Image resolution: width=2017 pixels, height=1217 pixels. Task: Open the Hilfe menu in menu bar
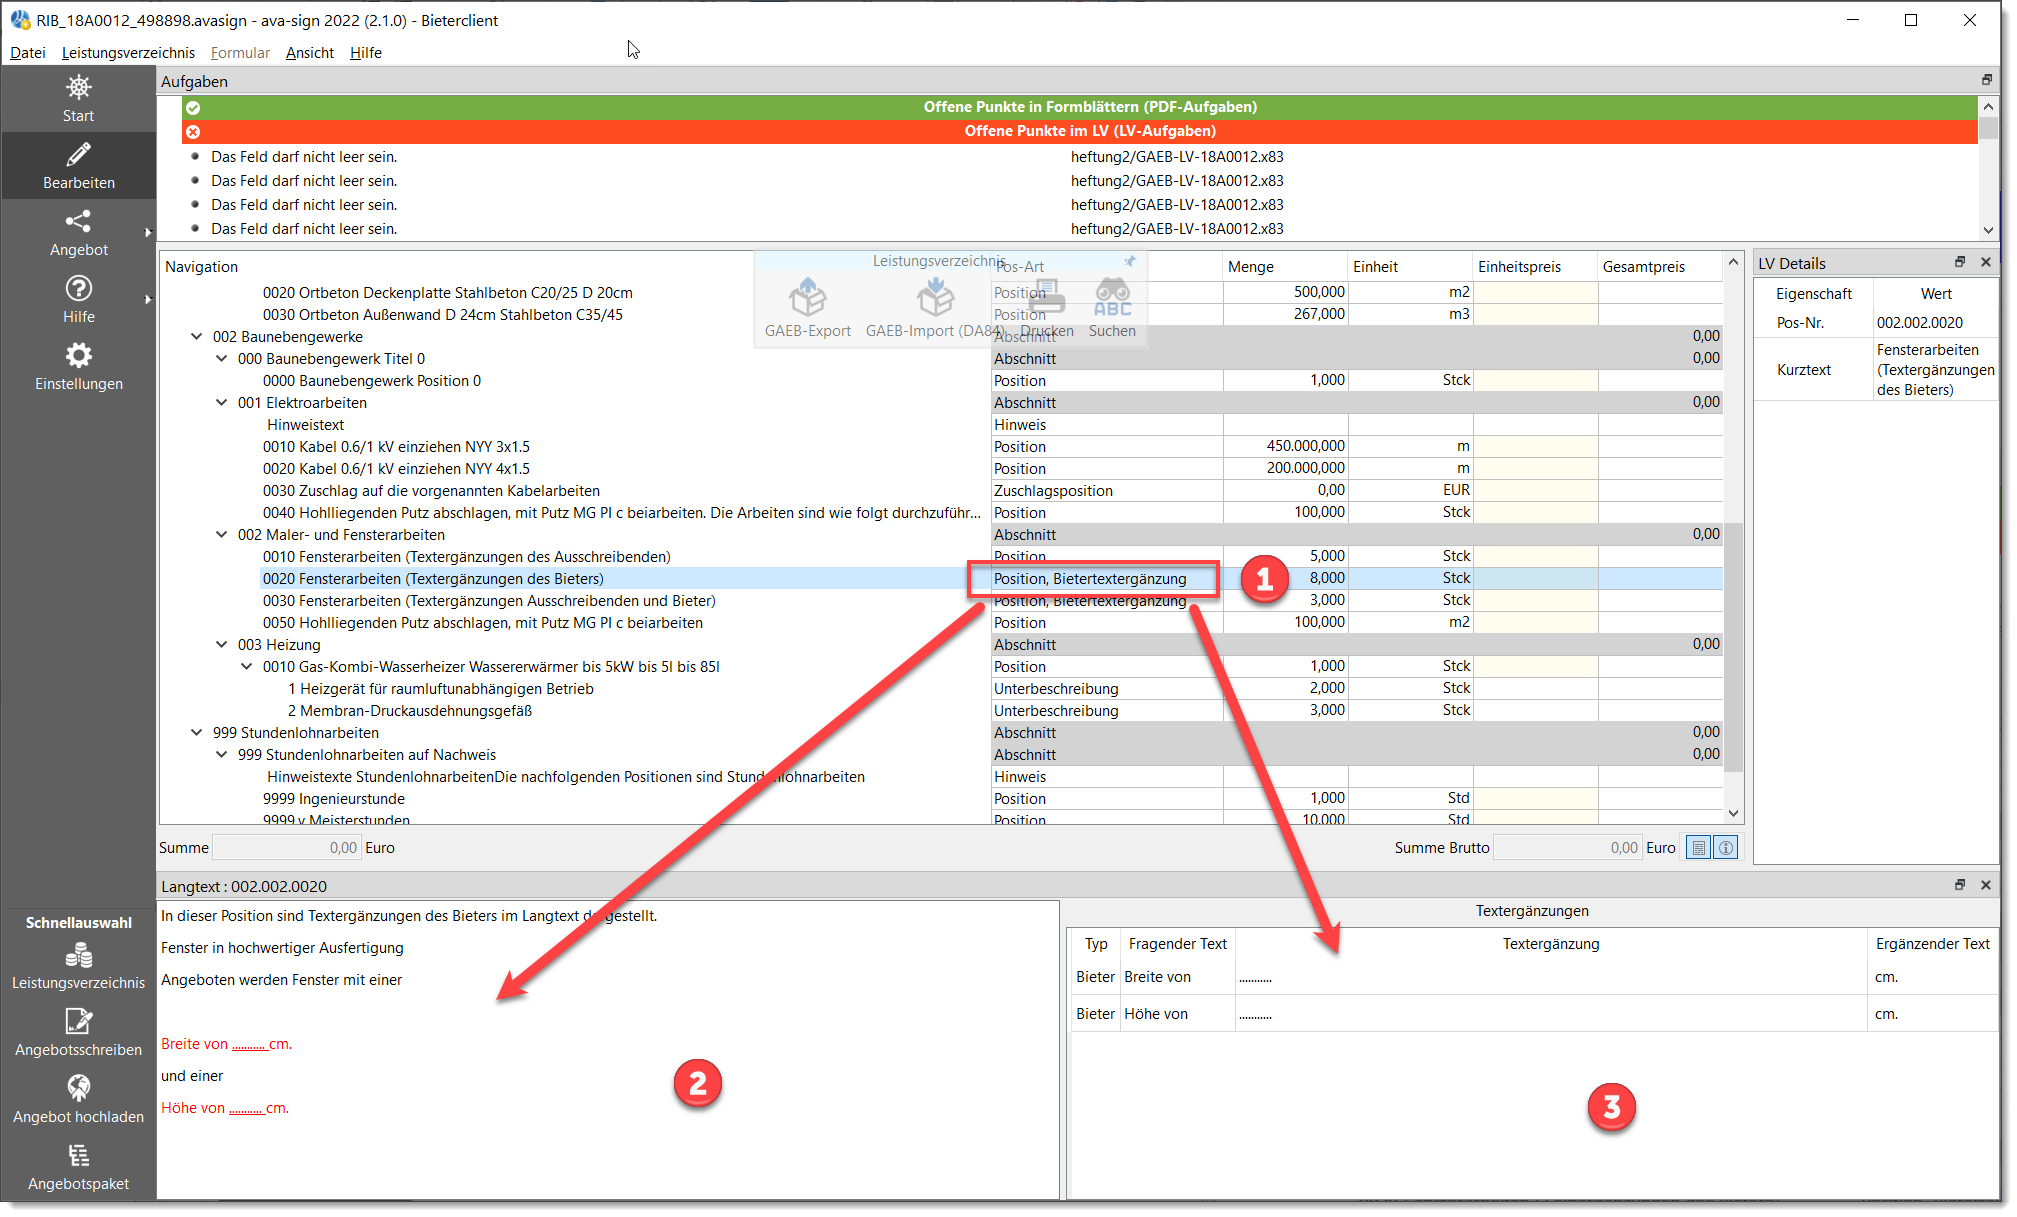click(366, 52)
